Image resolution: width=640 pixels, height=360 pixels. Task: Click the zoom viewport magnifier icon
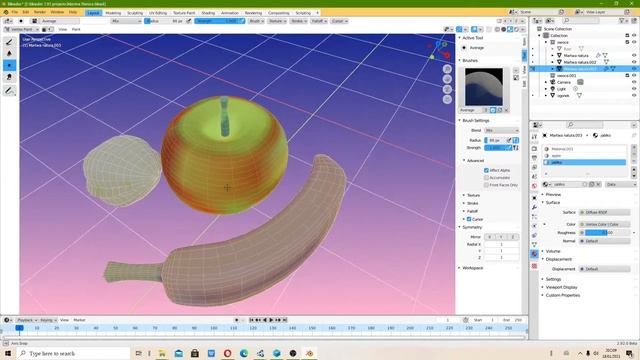click(x=447, y=69)
